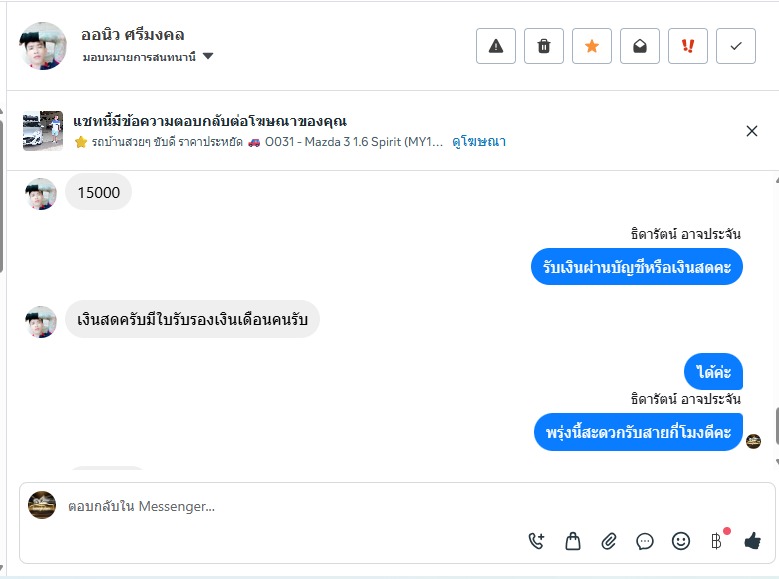
Task: Toggle the star follow-up marker
Action: coord(592,46)
